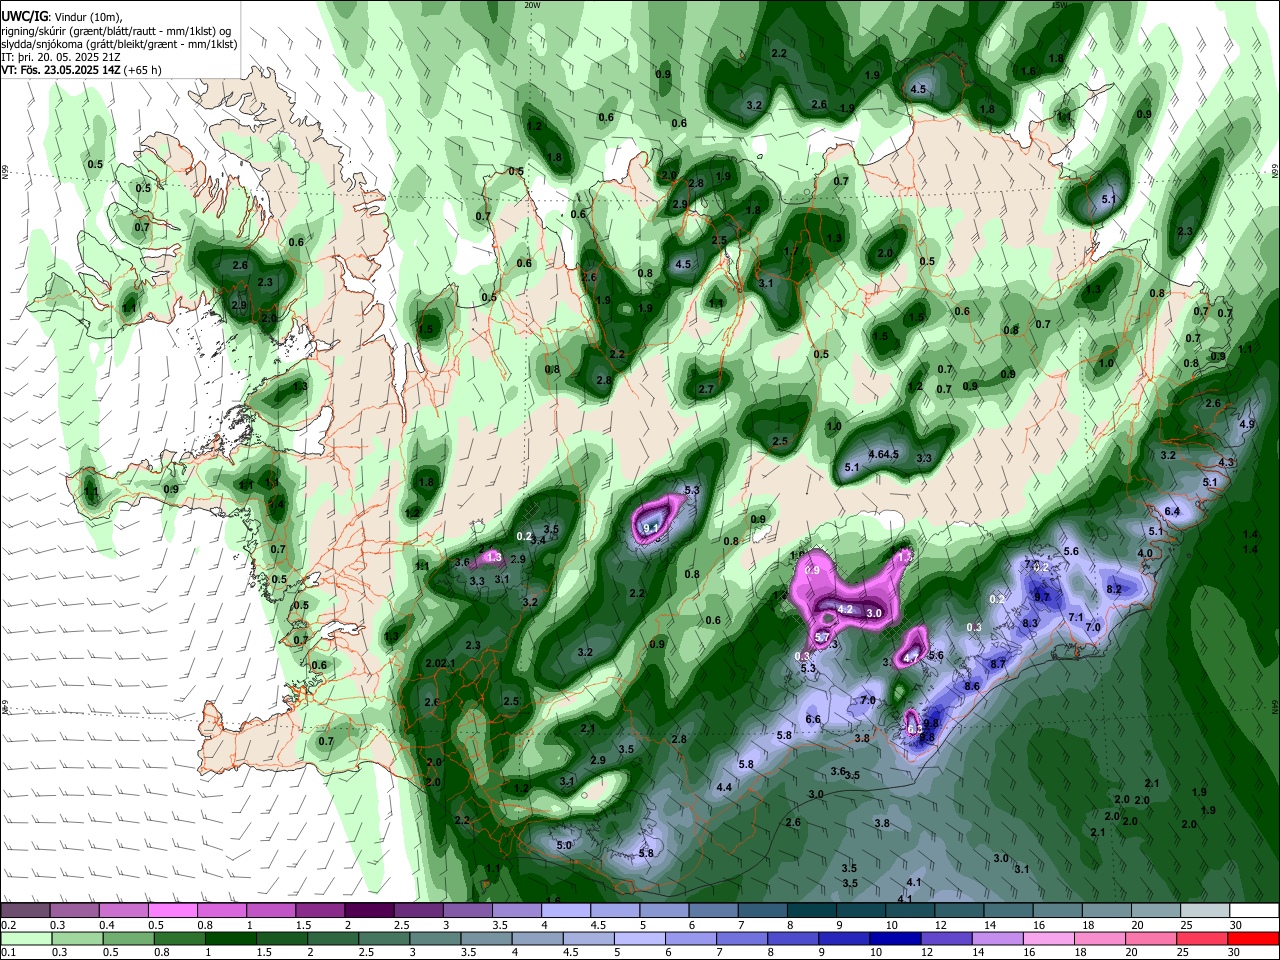Select the white 30+ snow legend swatch
1280x960 pixels.
(x=1254, y=910)
